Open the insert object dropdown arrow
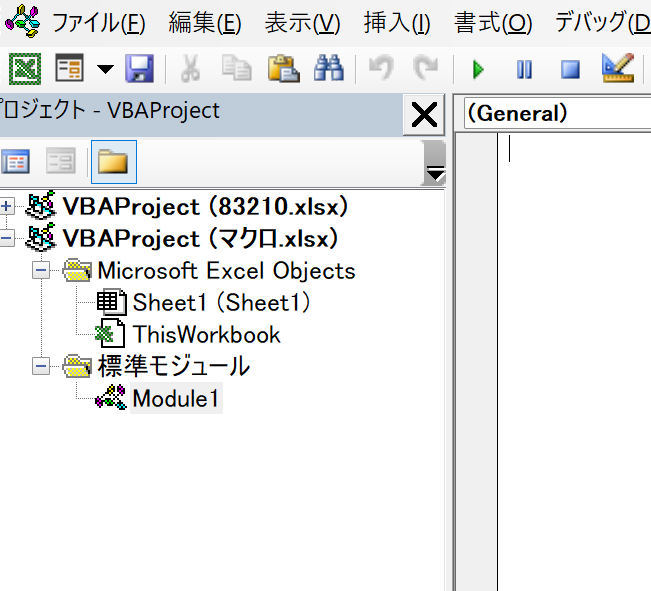This screenshot has width=651, height=591. click(105, 69)
